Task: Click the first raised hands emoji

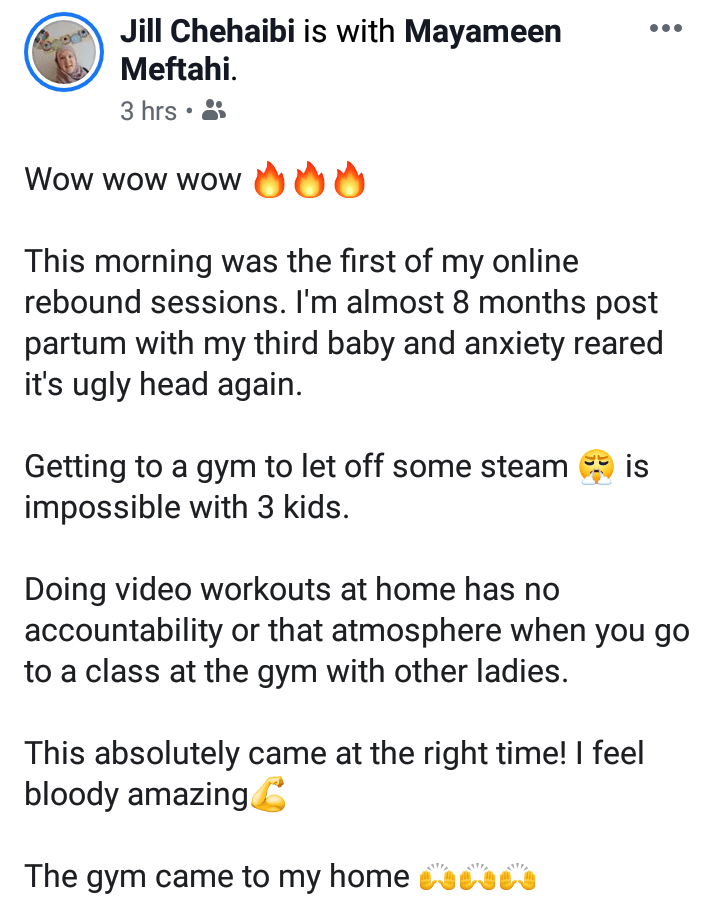Action: 438,877
